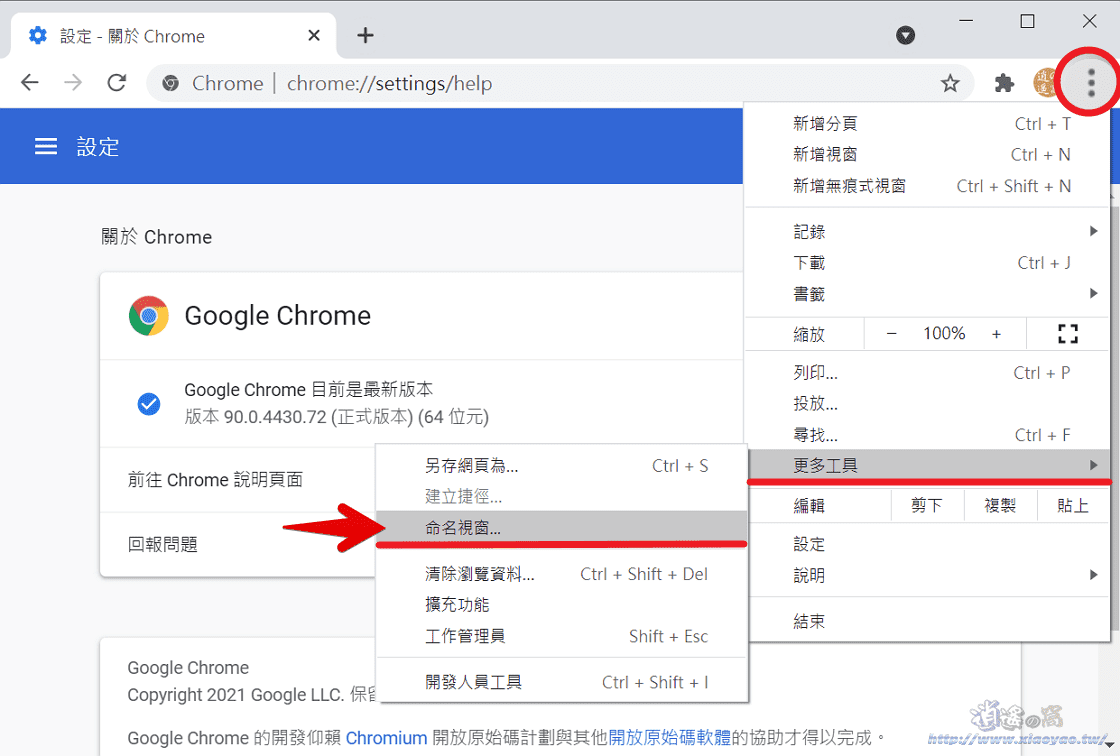The height and width of the screenshot is (756, 1120).
Task: Expand the 記錄 submenu
Action: [927, 232]
